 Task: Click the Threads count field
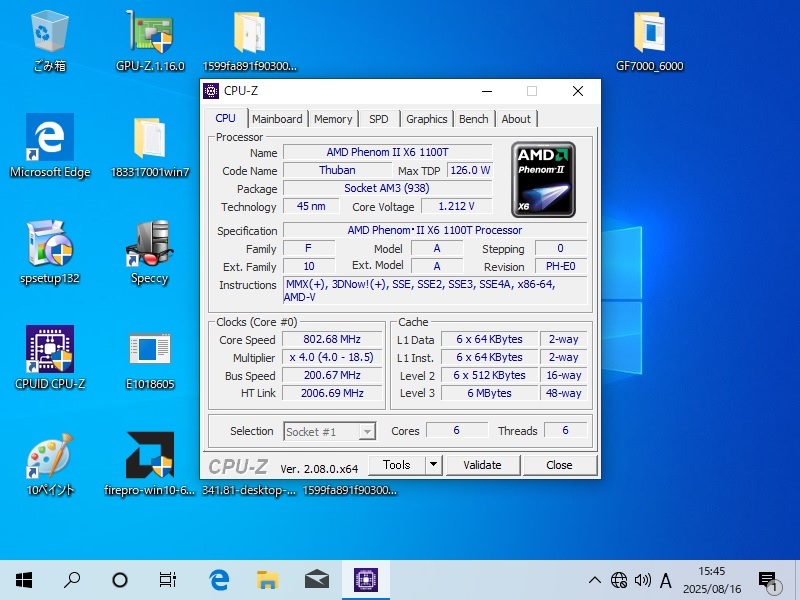565,430
